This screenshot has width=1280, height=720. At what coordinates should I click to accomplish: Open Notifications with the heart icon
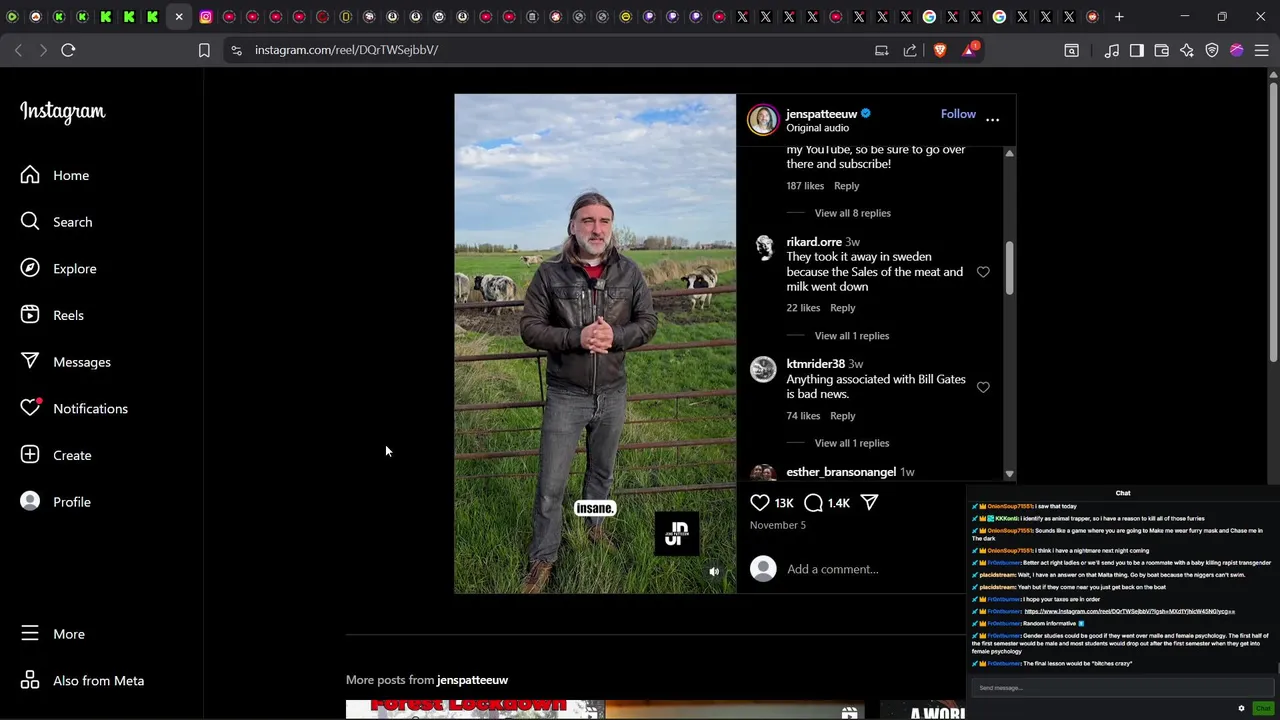[x=74, y=408]
